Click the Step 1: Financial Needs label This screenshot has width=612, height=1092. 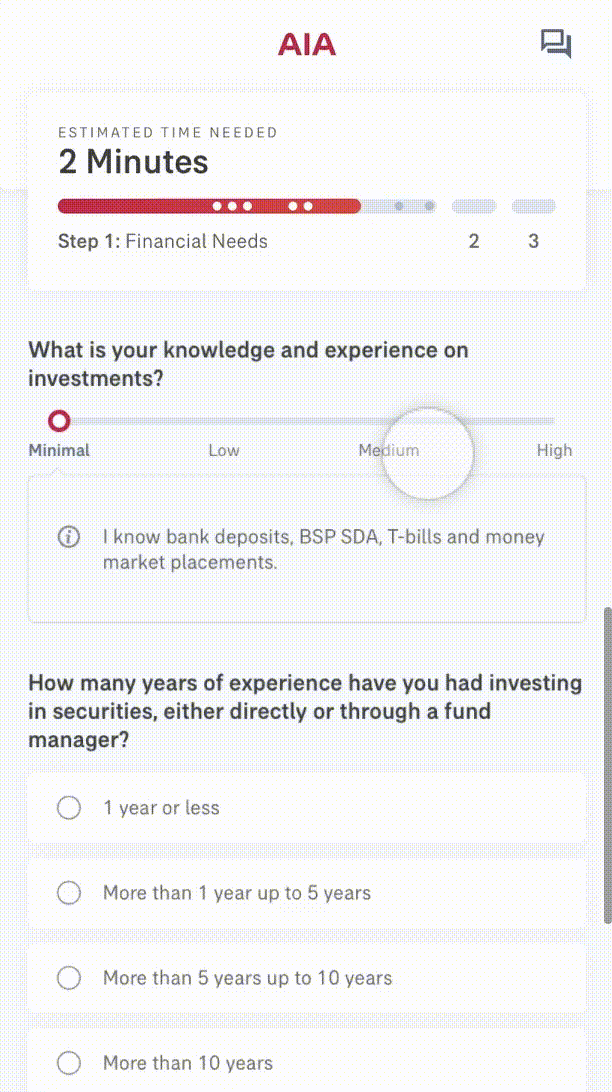point(163,241)
